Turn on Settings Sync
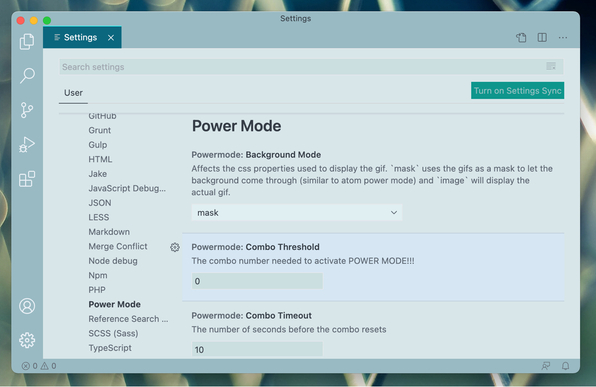Screen dimensions: 596x387 (x=517, y=90)
